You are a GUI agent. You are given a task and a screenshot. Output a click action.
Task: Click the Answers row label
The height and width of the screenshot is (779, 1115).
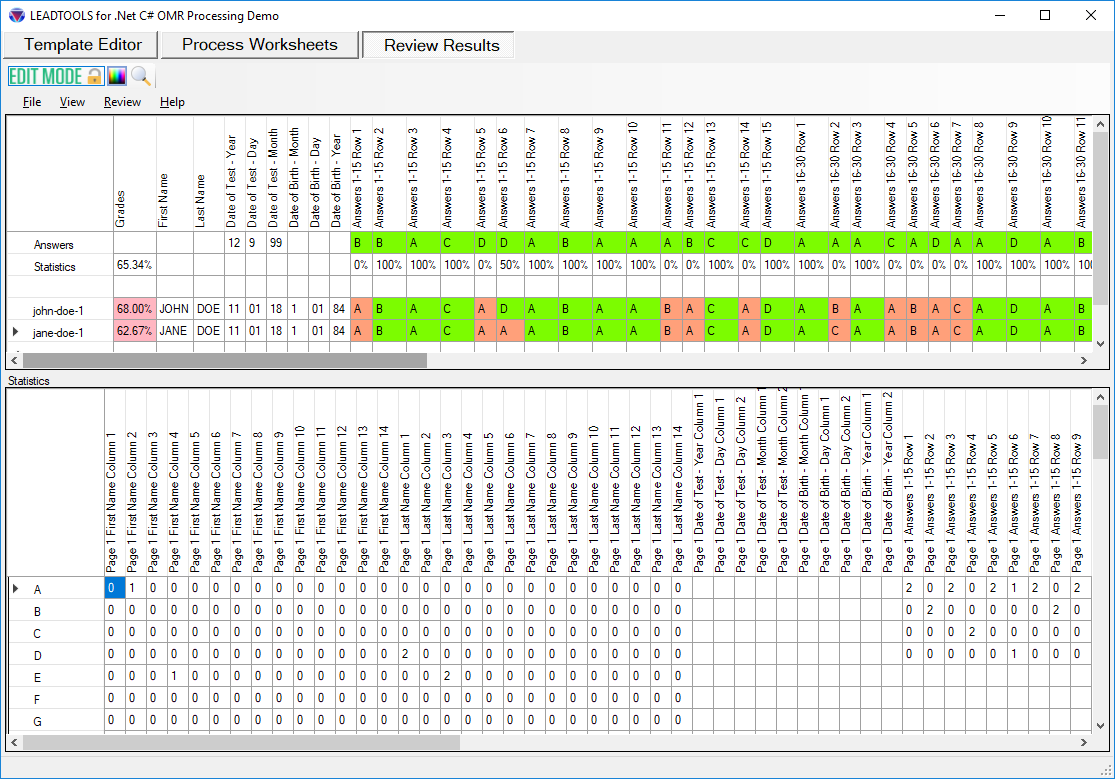[x=60, y=244]
